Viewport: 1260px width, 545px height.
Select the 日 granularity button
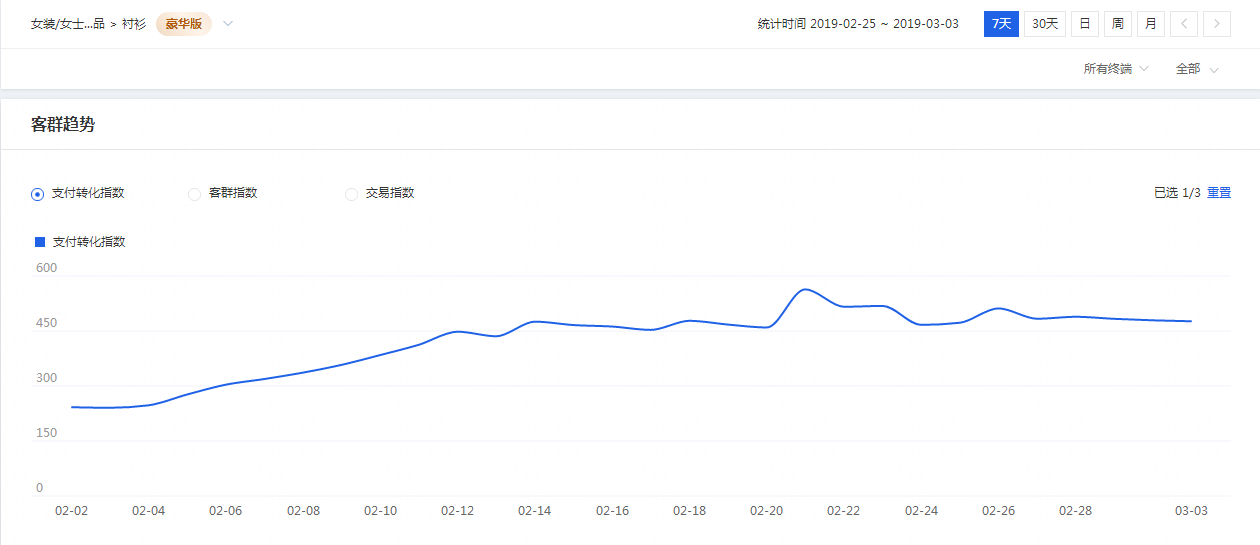tap(1084, 24)
